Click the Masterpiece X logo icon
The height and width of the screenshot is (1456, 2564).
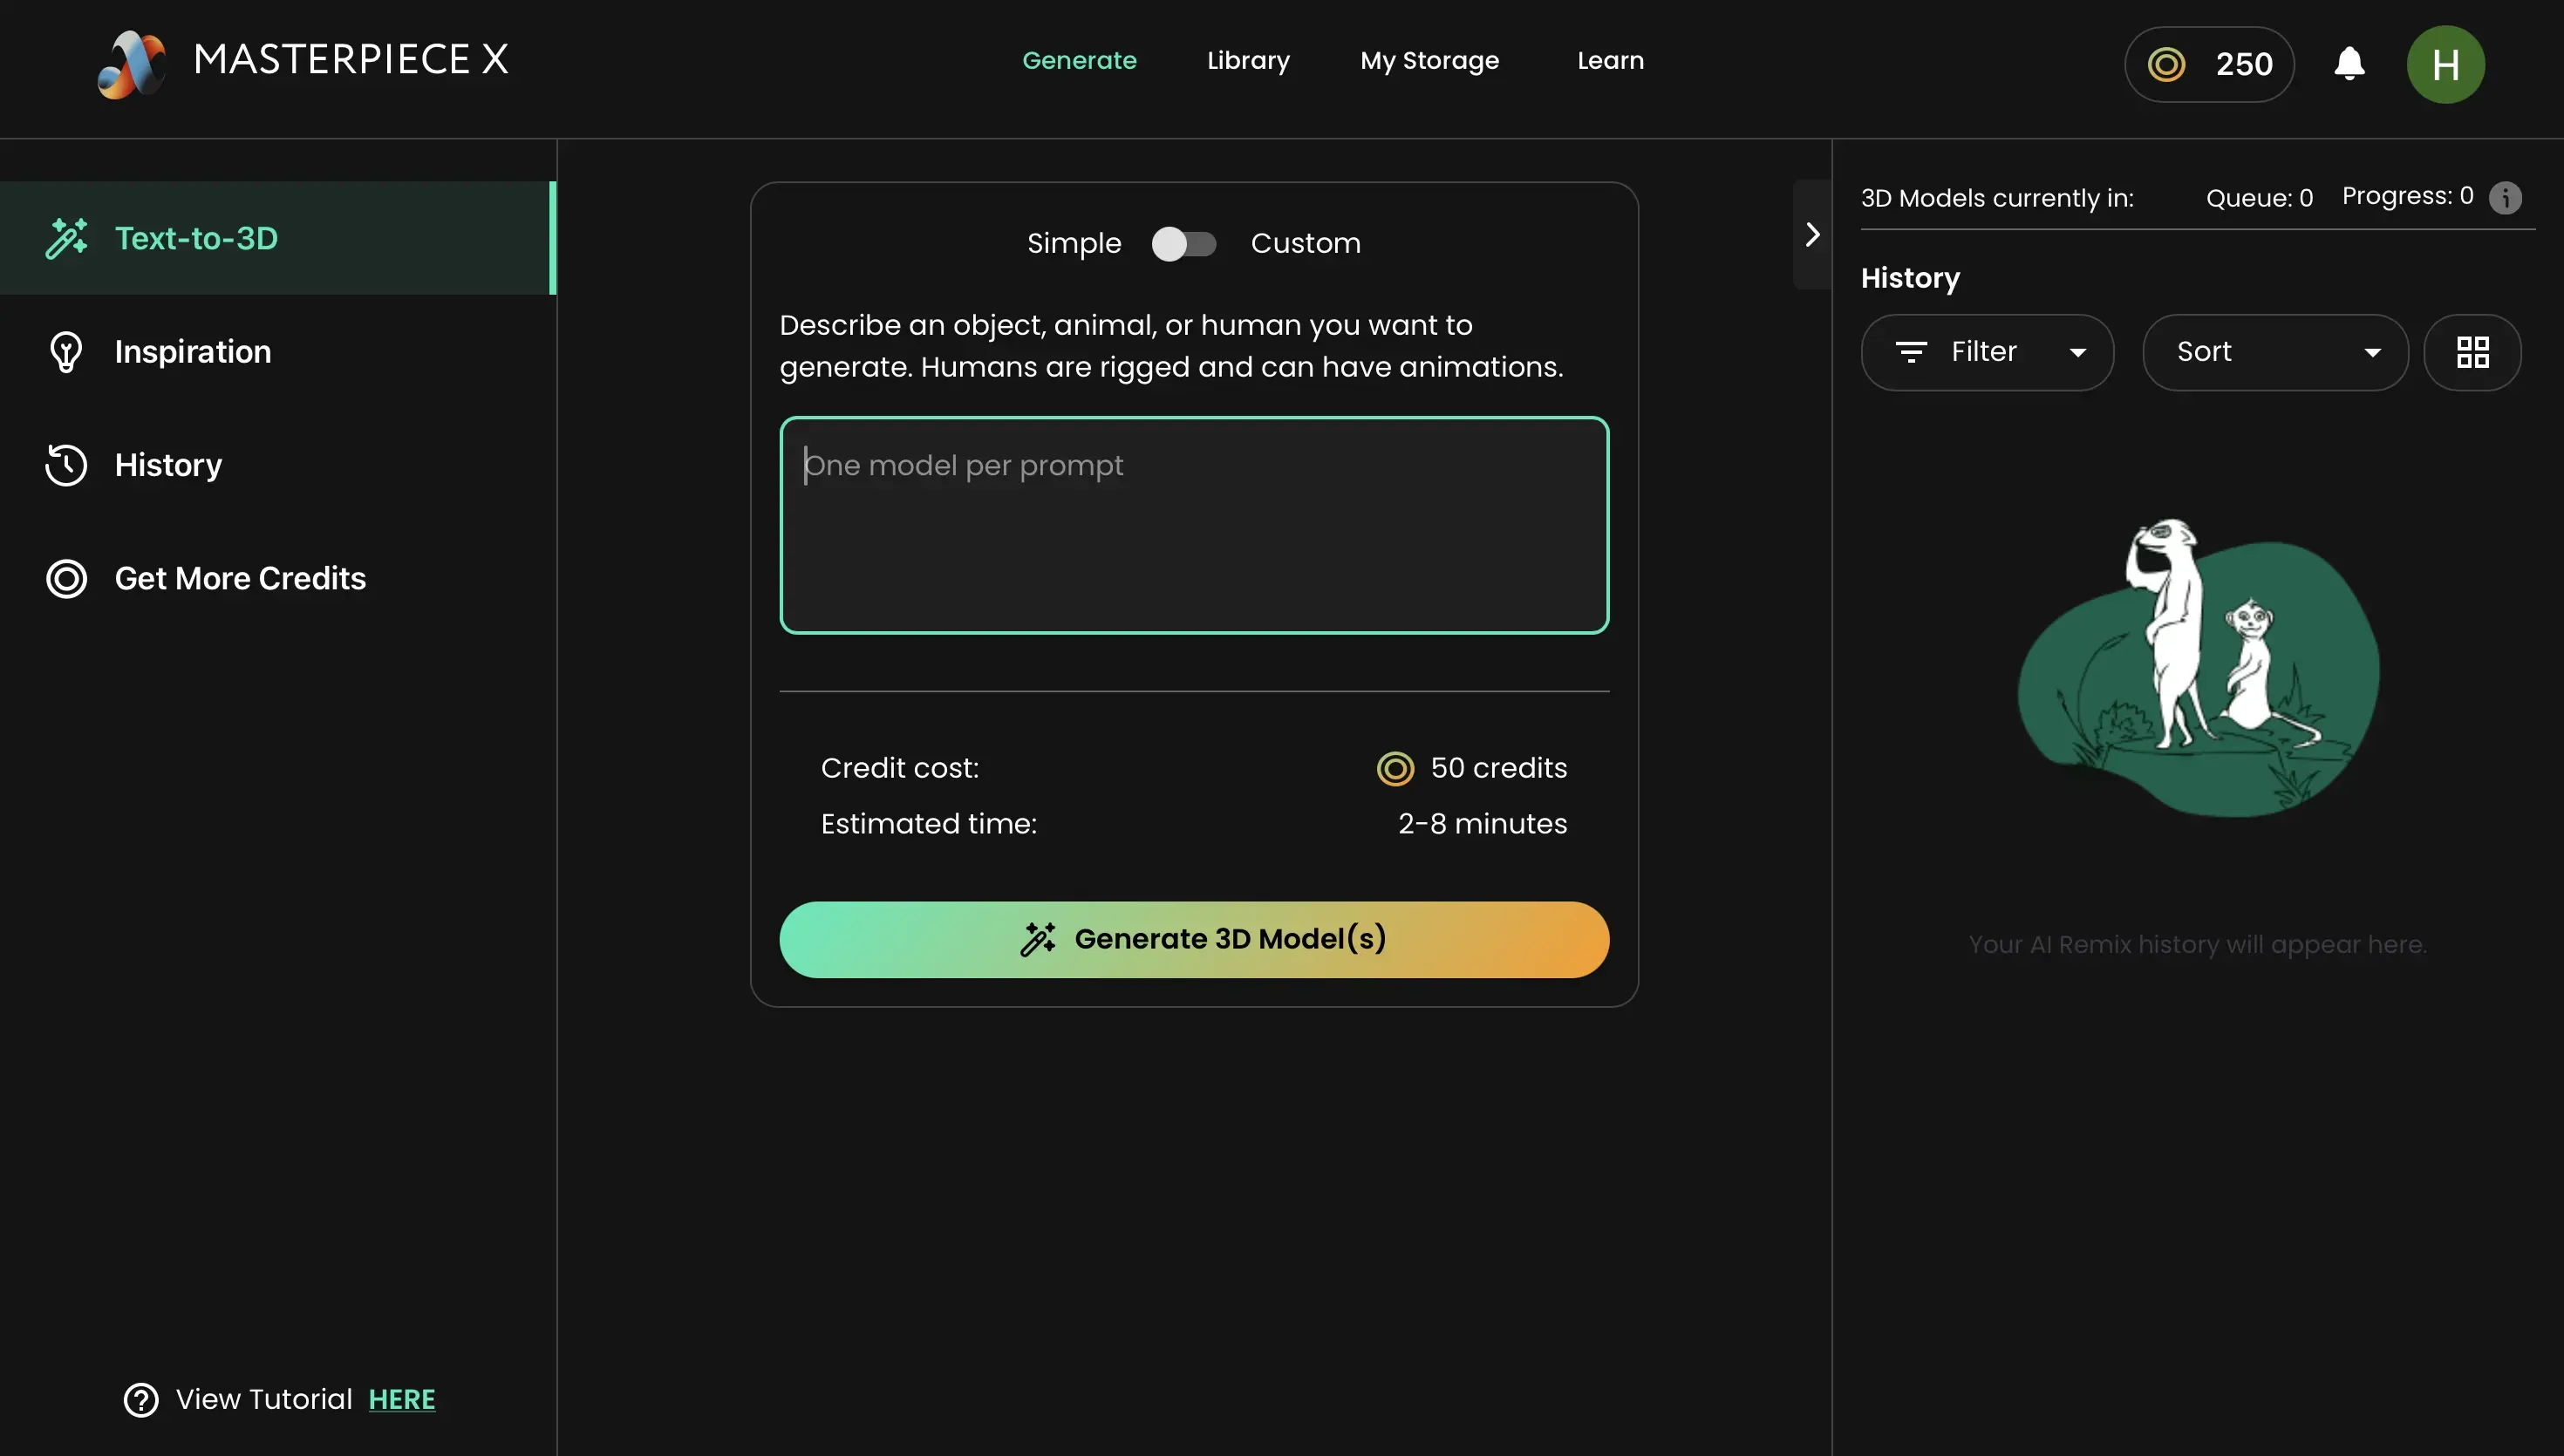tap(131, 64)
